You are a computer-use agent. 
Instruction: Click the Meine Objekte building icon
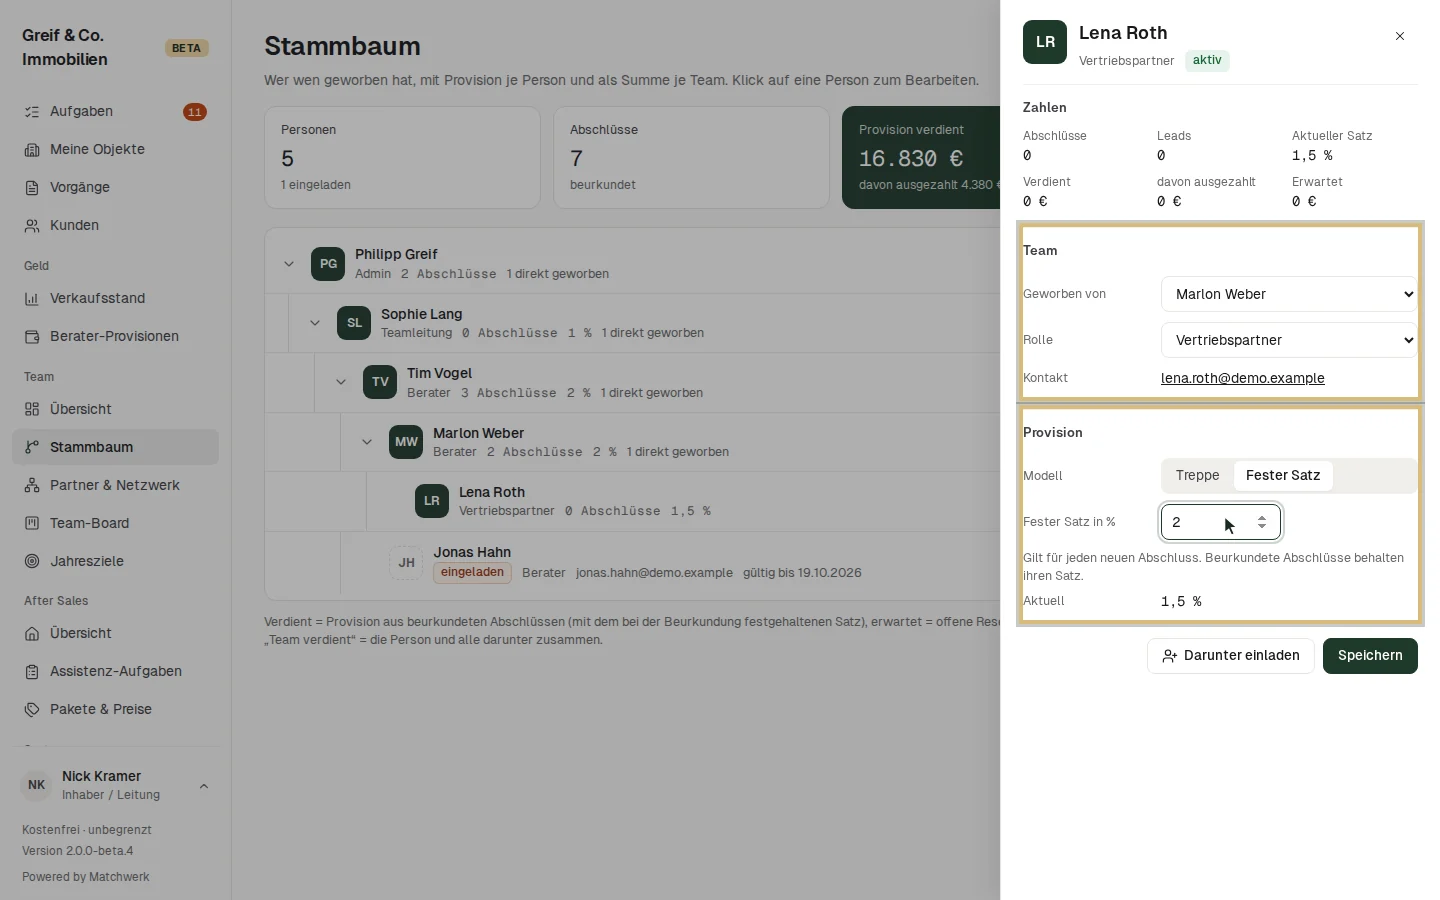(x=32, y=149)
